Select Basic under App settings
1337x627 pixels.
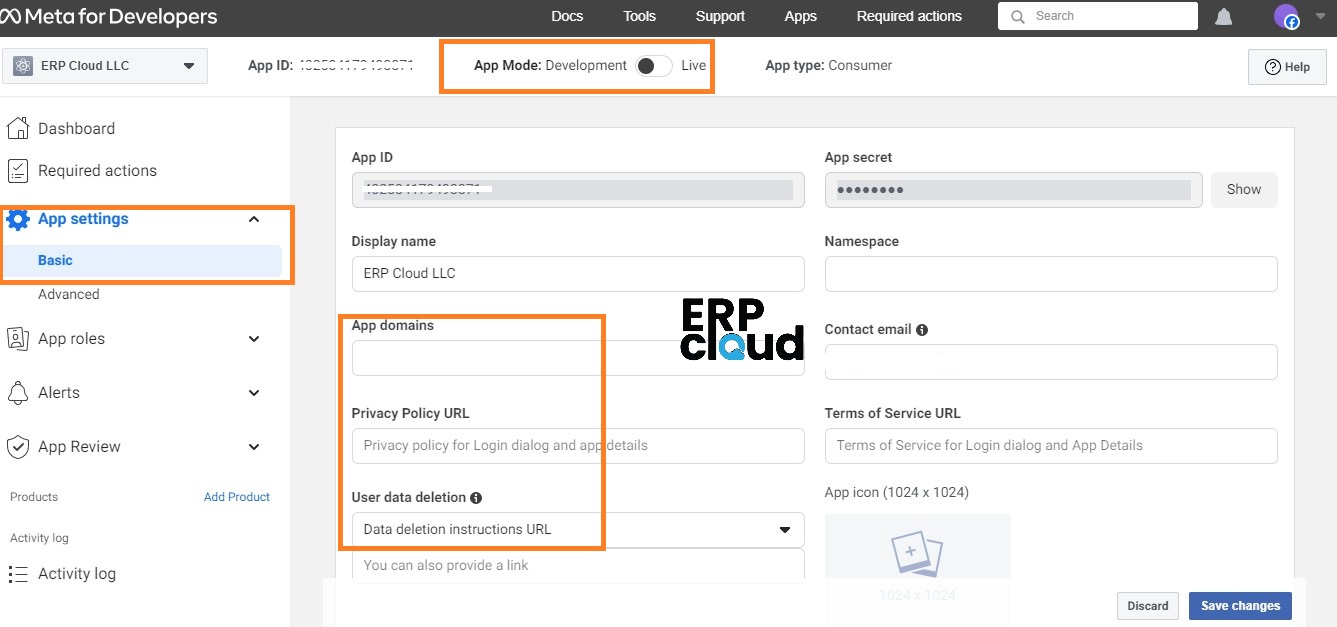[143, 260]
